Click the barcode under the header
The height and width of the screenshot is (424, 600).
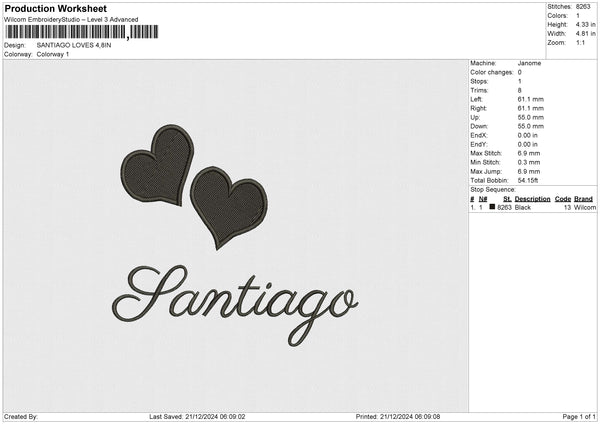click(x=82, y=32)
